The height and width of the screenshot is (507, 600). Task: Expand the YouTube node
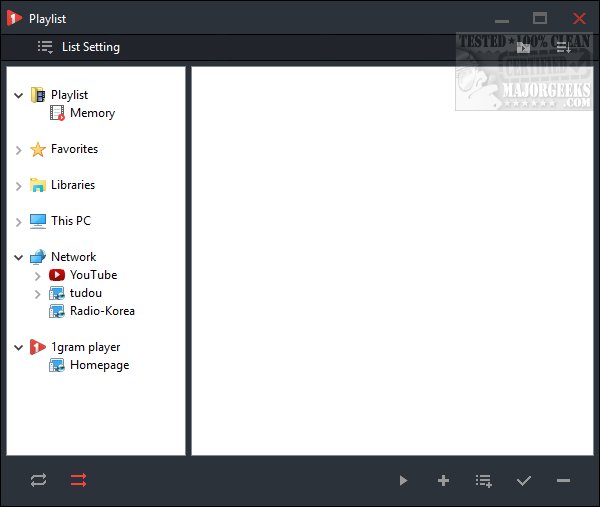(37, 276)
